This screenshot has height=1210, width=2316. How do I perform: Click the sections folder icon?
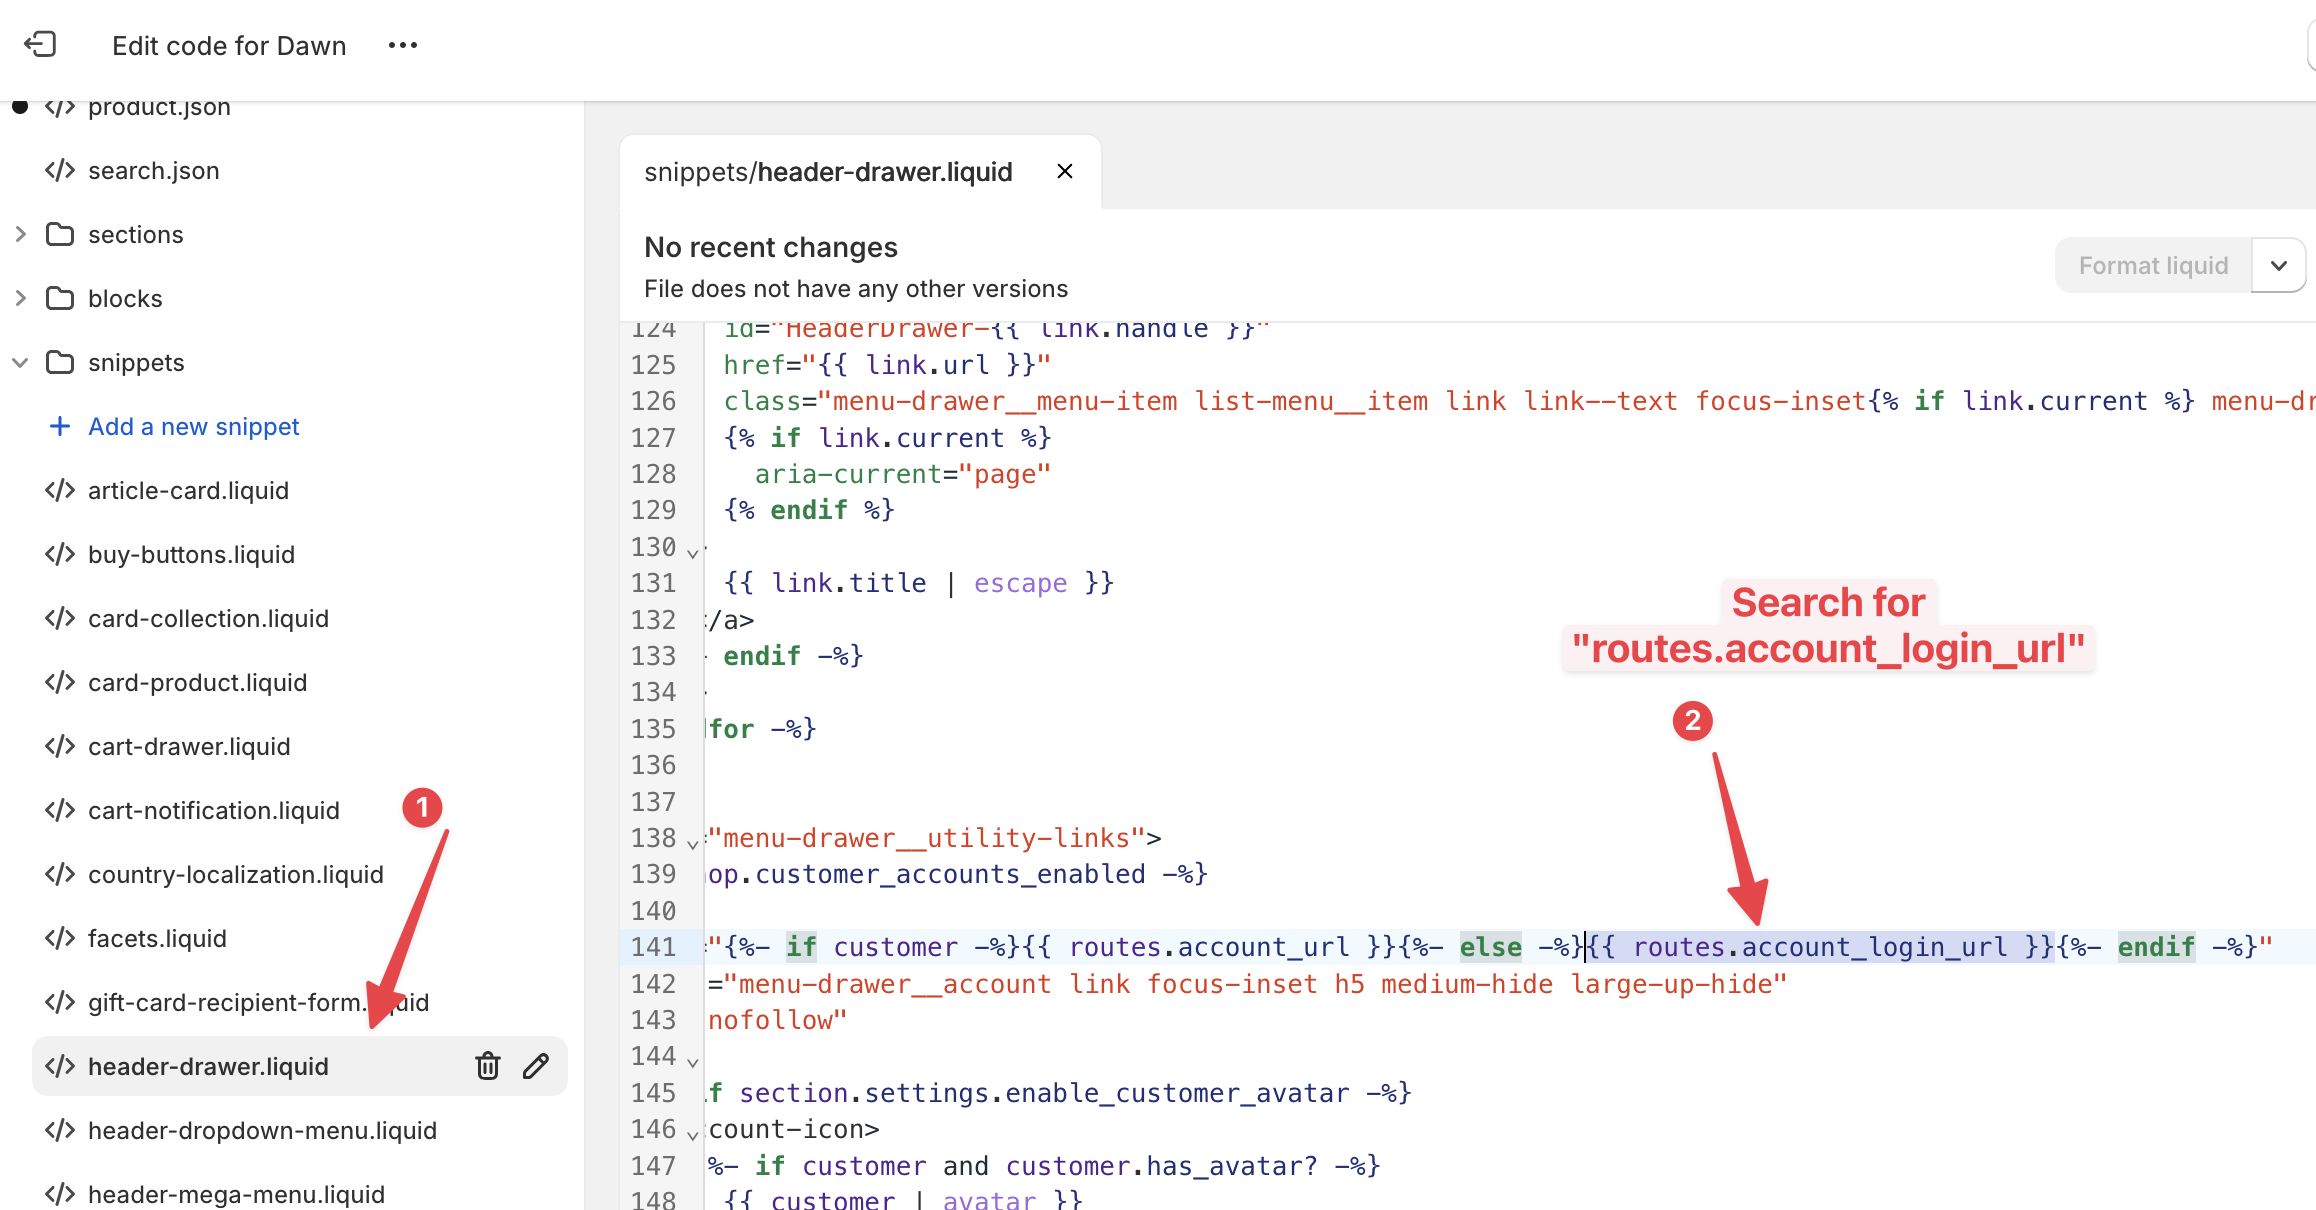(60, 234)
